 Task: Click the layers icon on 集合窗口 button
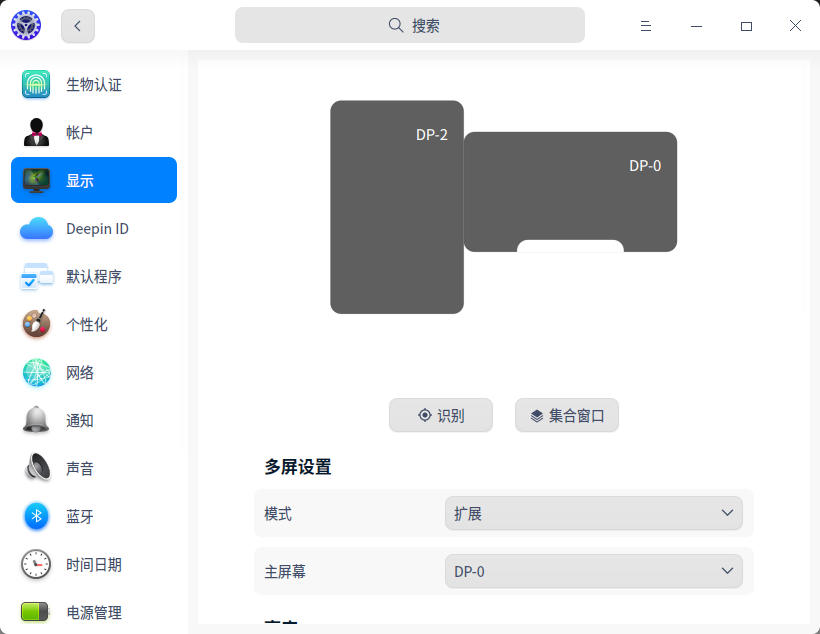[537, 416]
